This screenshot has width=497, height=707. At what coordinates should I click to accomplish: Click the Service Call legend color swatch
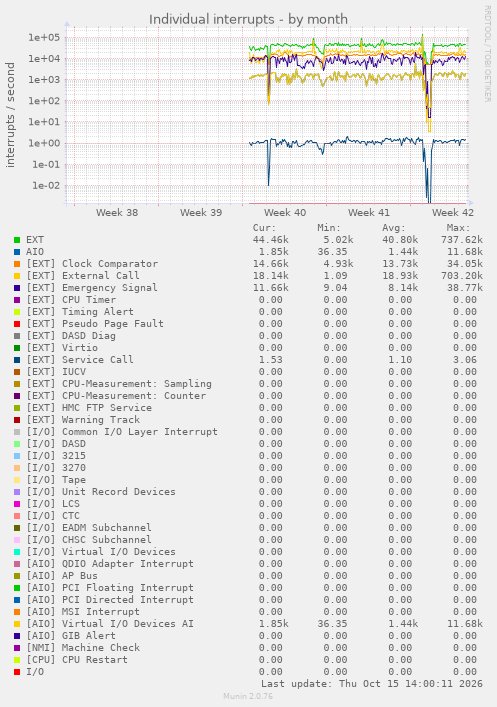coord(17,360)
